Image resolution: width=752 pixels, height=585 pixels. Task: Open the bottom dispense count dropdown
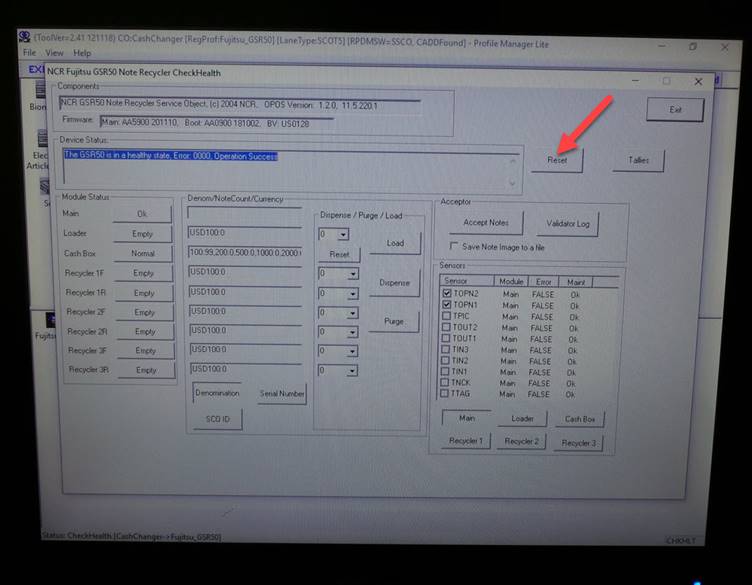(x=352, y=371)
